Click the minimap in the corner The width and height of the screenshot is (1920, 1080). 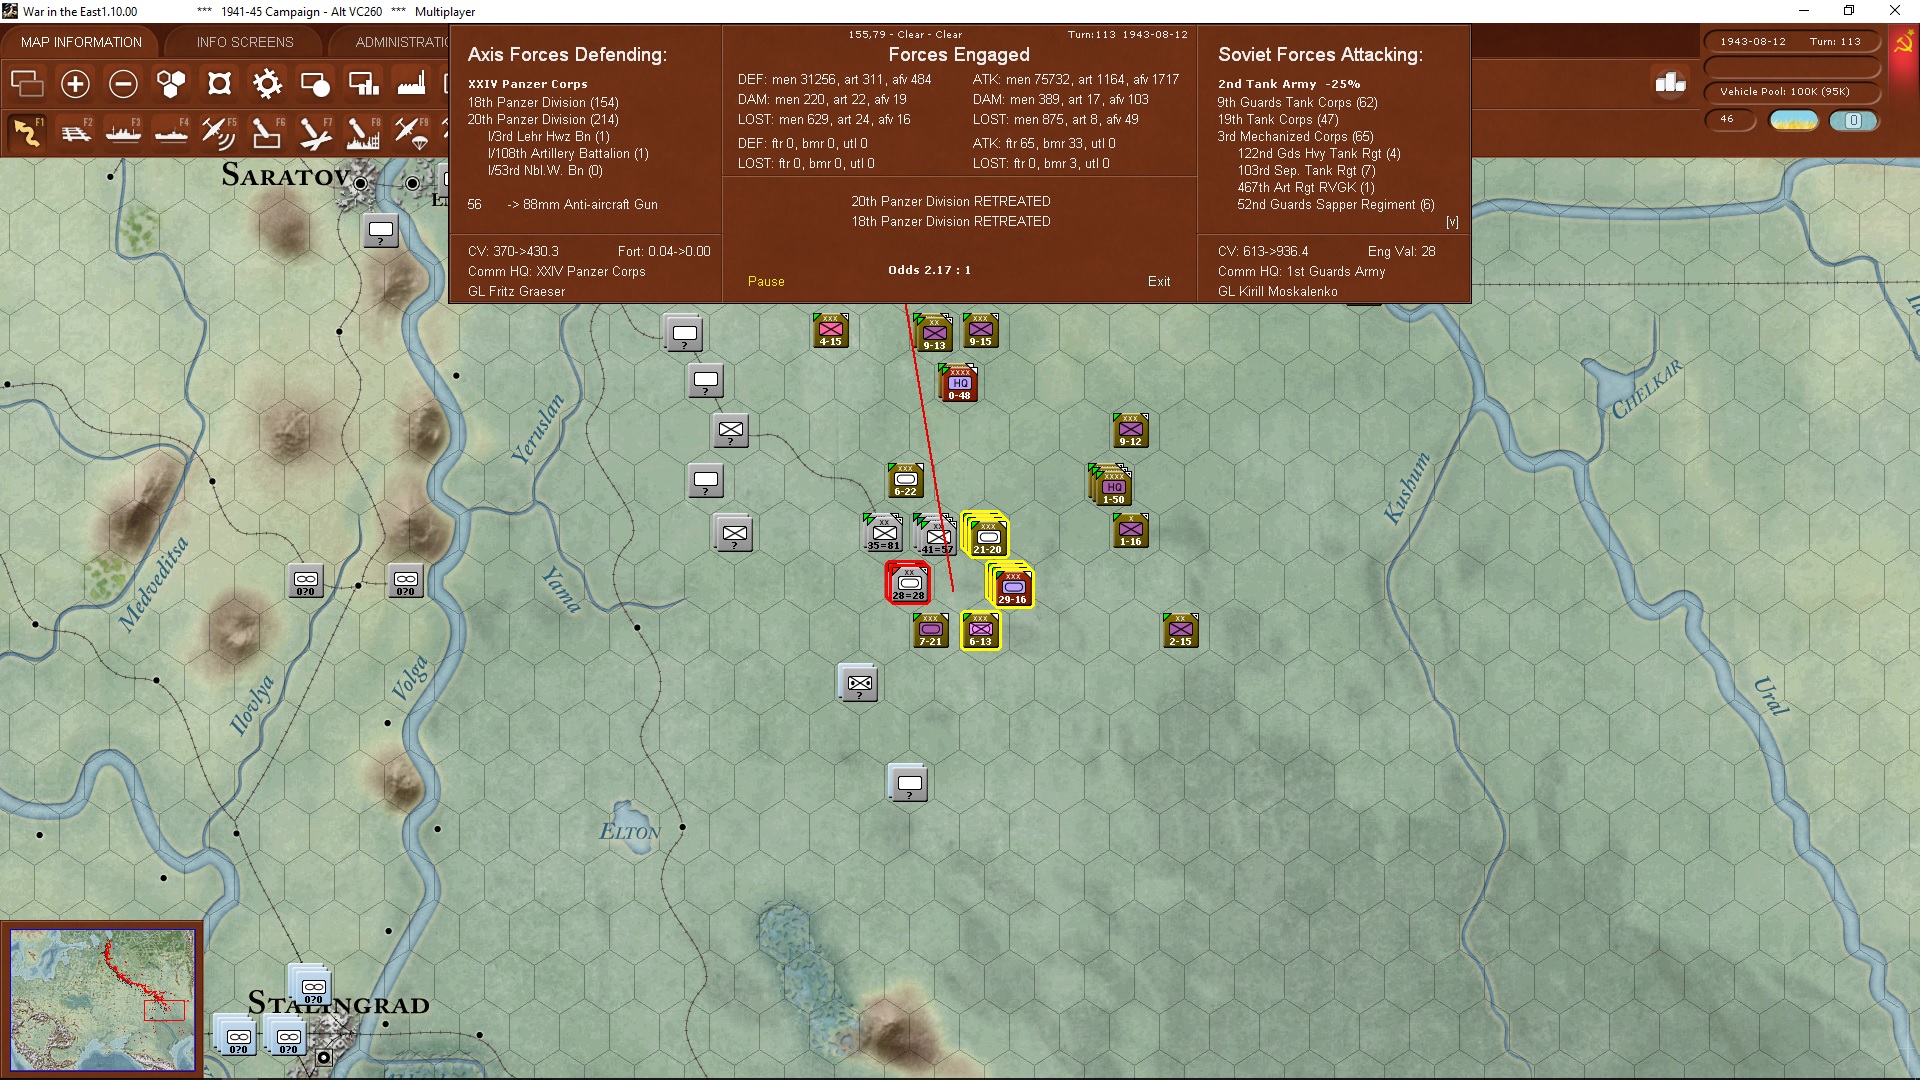click(102, 999)
